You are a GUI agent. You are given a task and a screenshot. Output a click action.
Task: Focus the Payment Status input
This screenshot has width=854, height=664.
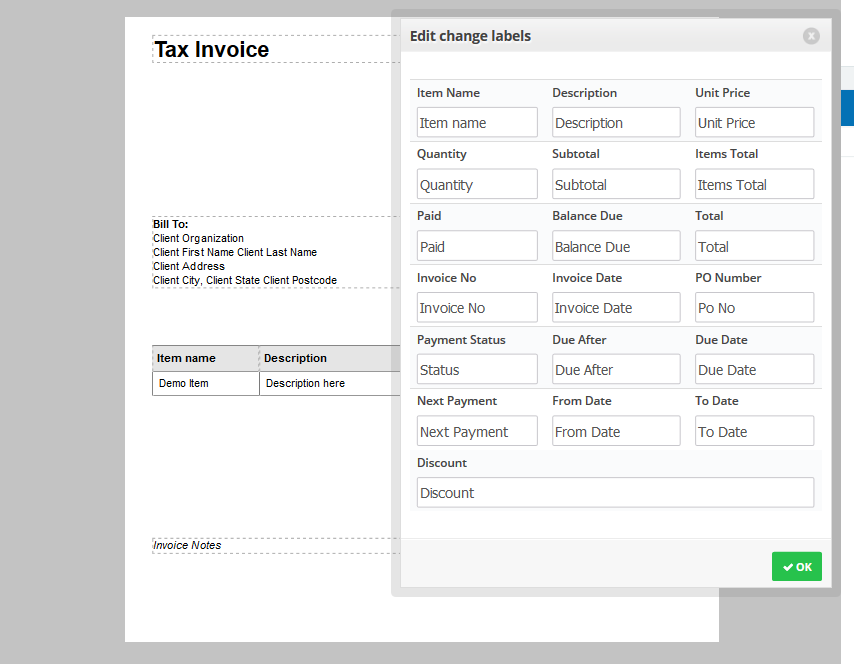pos(477,370)
